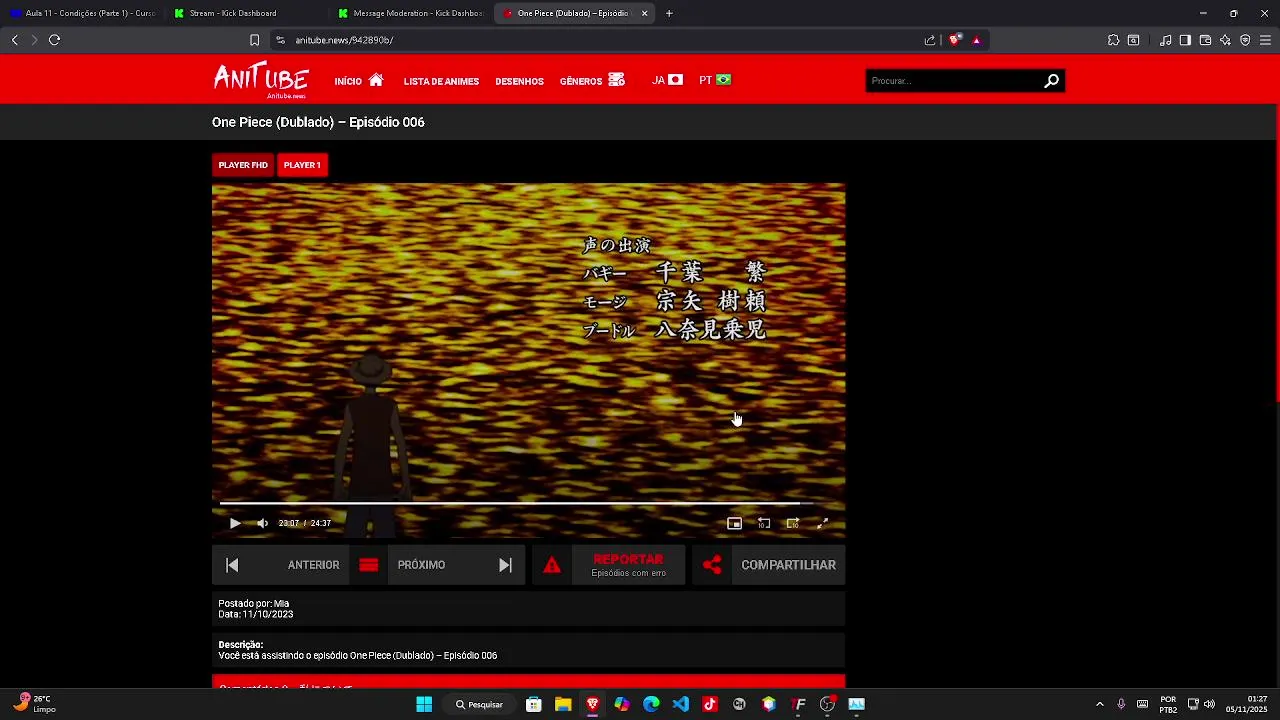This screenshot has width=1280, height=720.
Task: Click the taskbar Pesquisar search box
Action: 479,704
